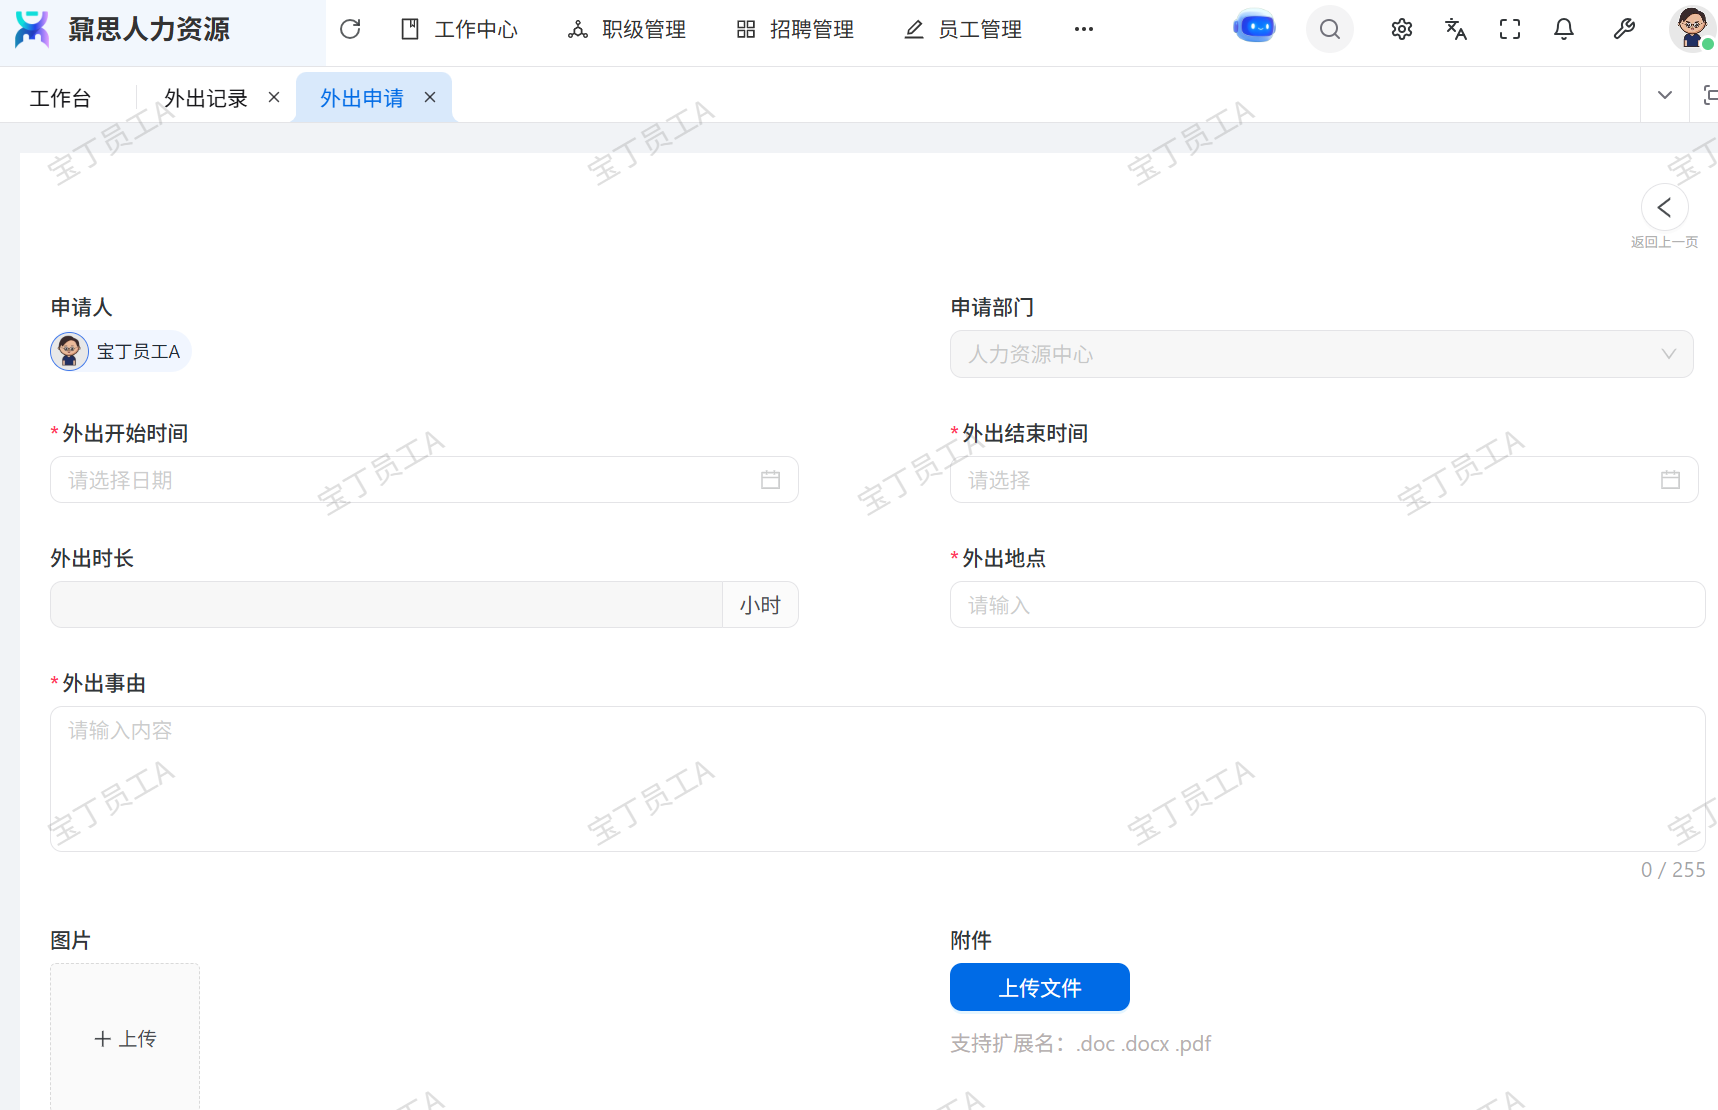Open the more menu ellipsis
Screen dimensions: 1718x1110
1084,30
